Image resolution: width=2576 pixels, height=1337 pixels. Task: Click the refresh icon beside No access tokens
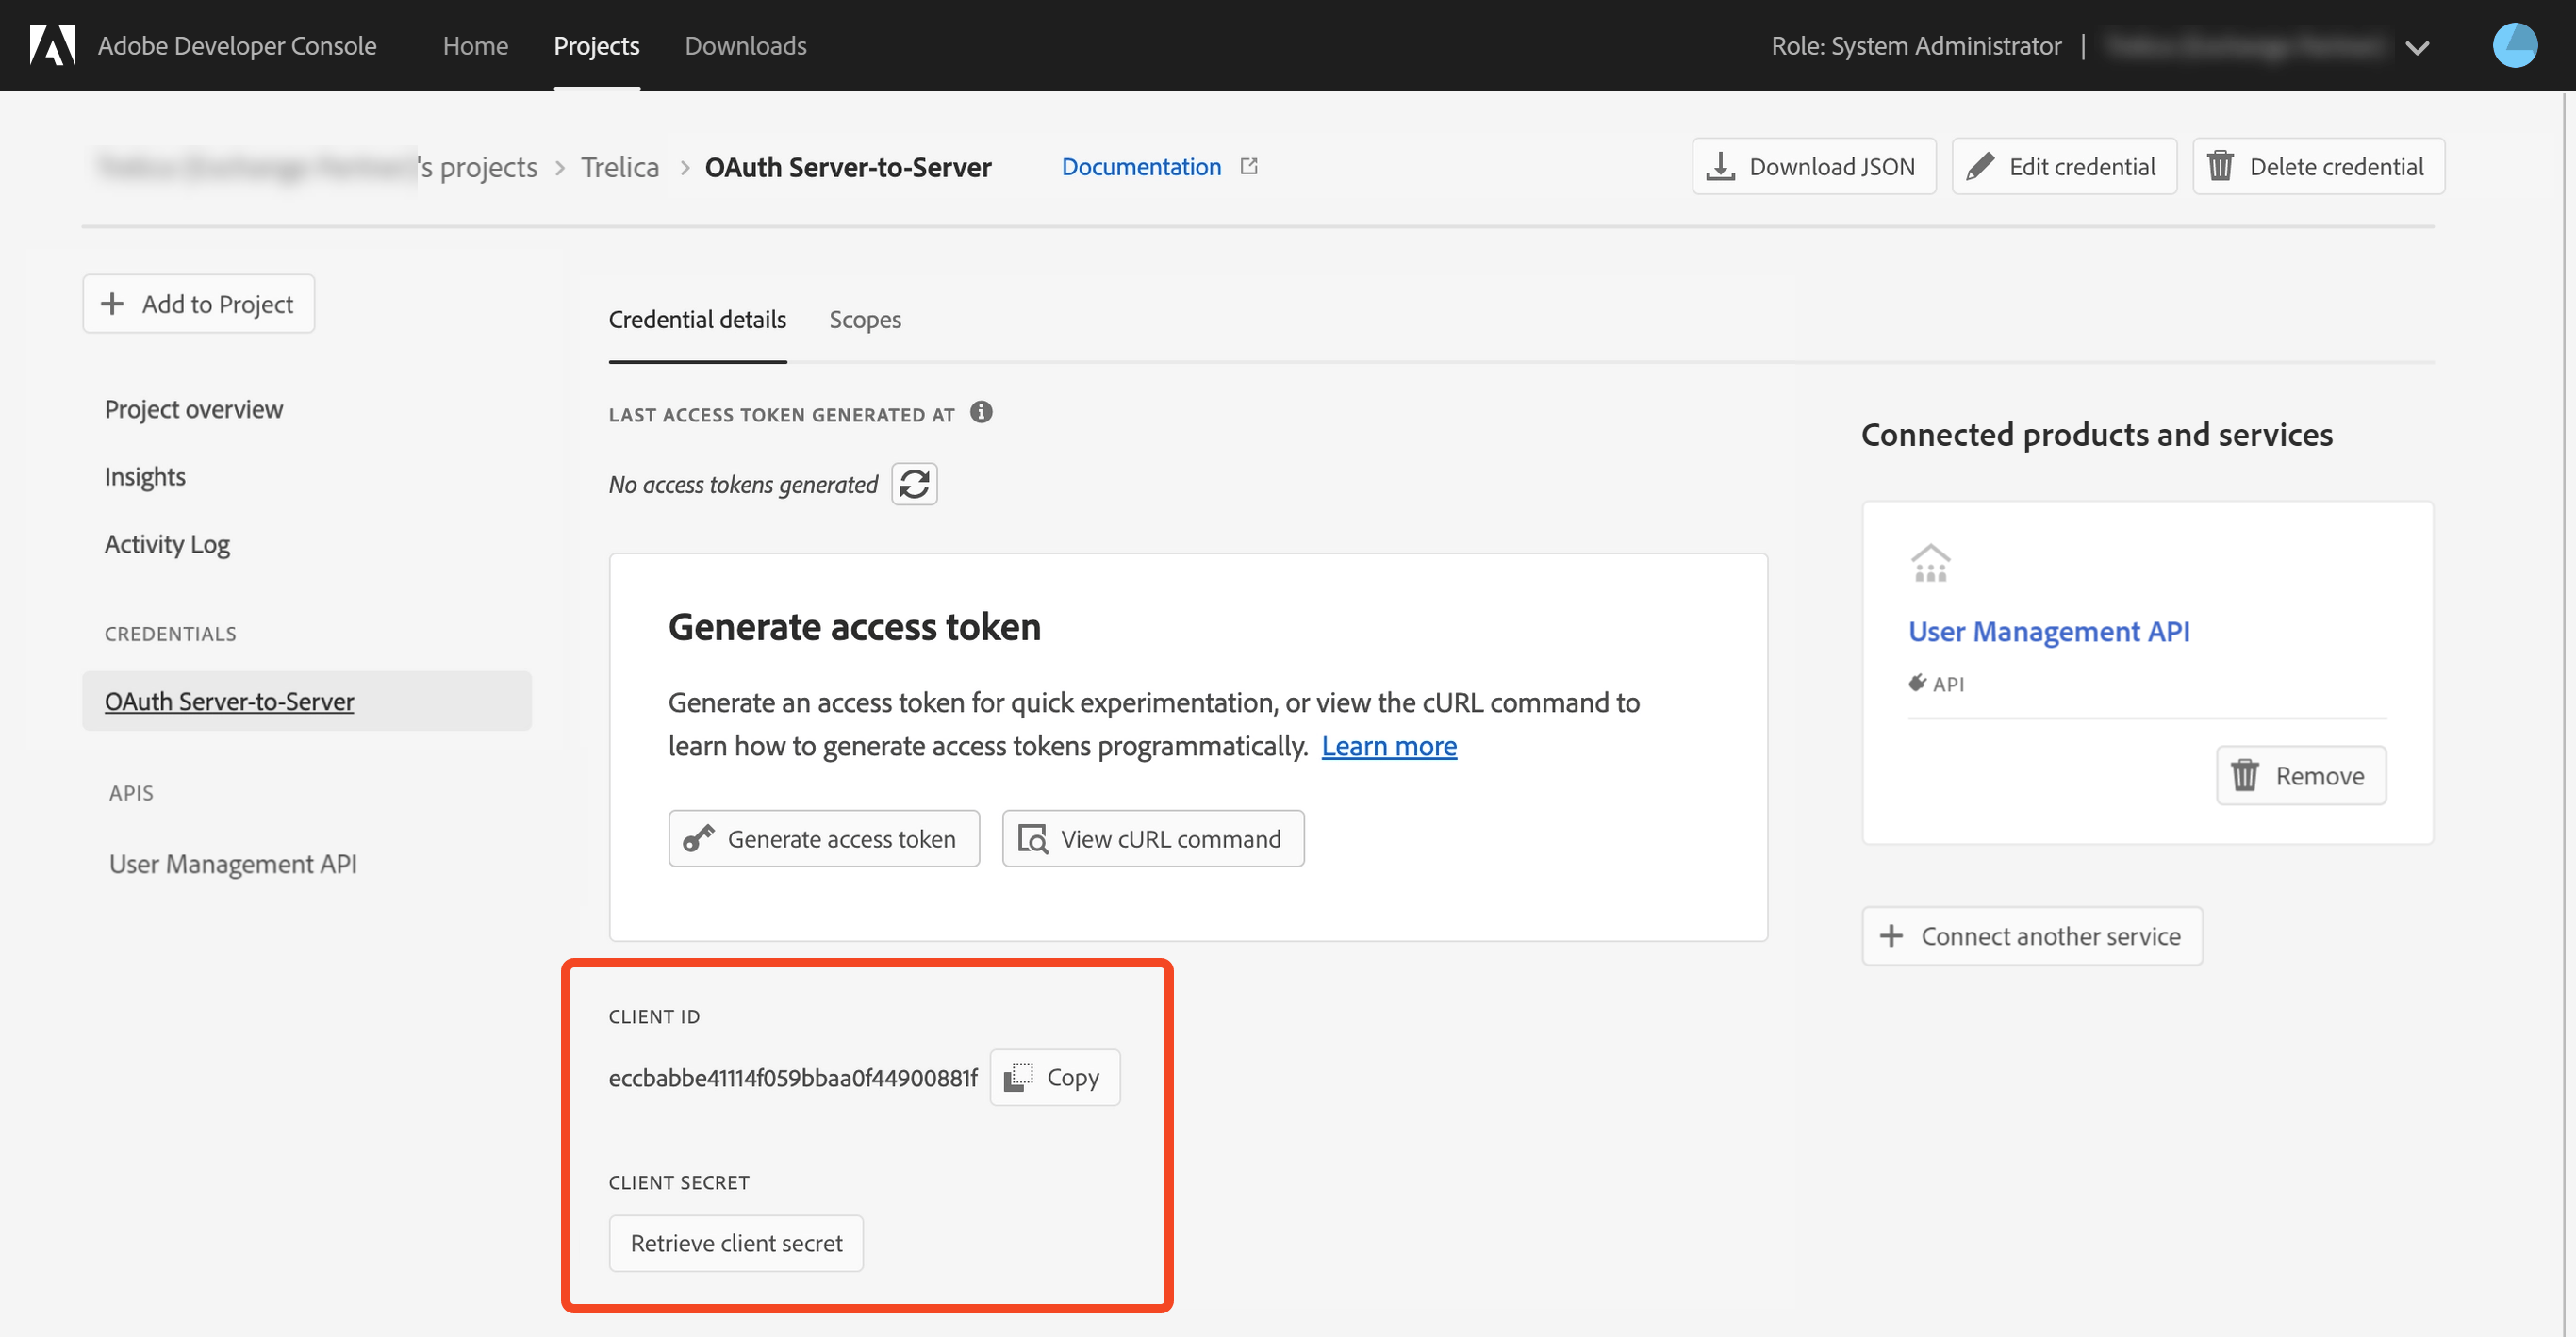(x=914, y=484)
